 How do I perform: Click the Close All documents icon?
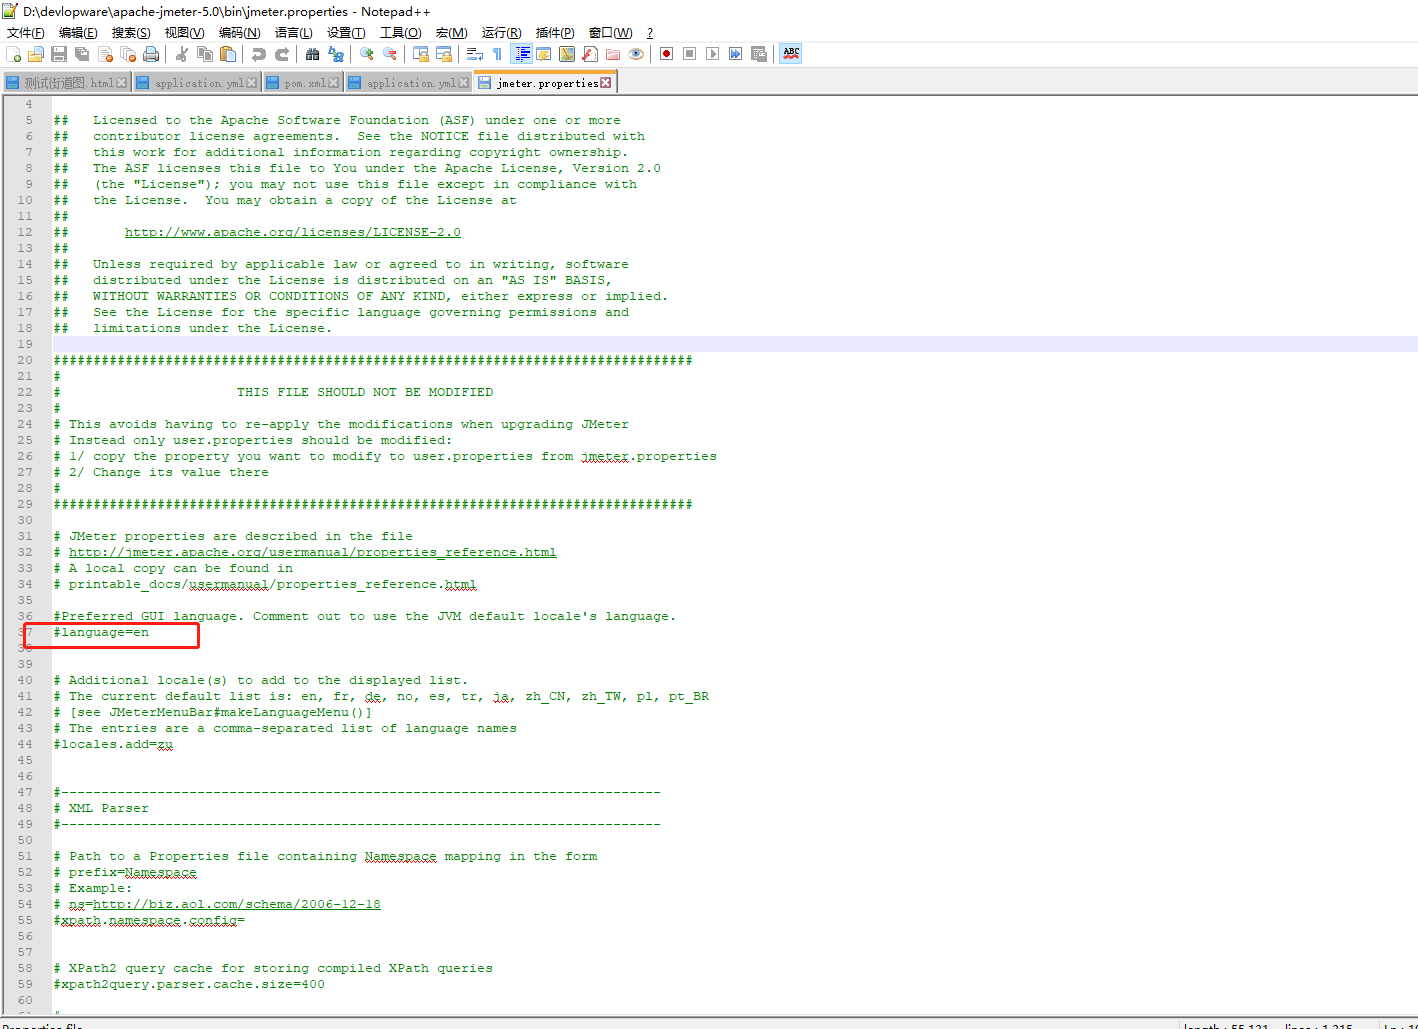pyautogui.click(x=128, y=54)
